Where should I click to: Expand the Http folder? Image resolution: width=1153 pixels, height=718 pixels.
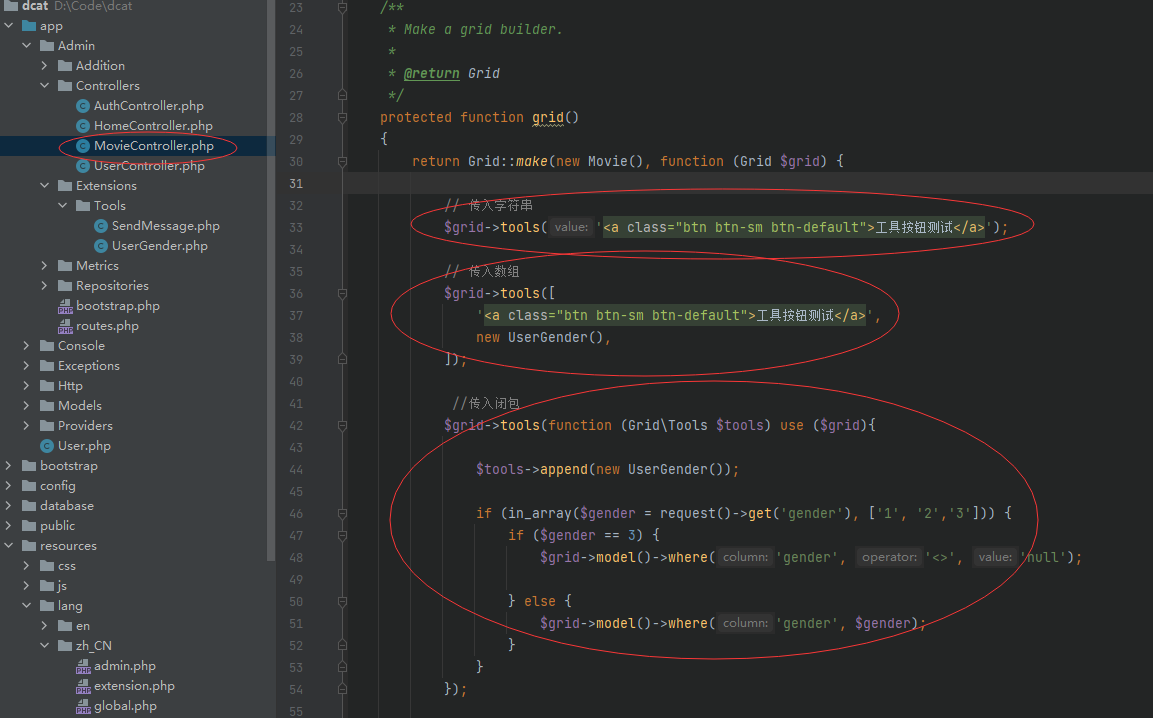26,385
